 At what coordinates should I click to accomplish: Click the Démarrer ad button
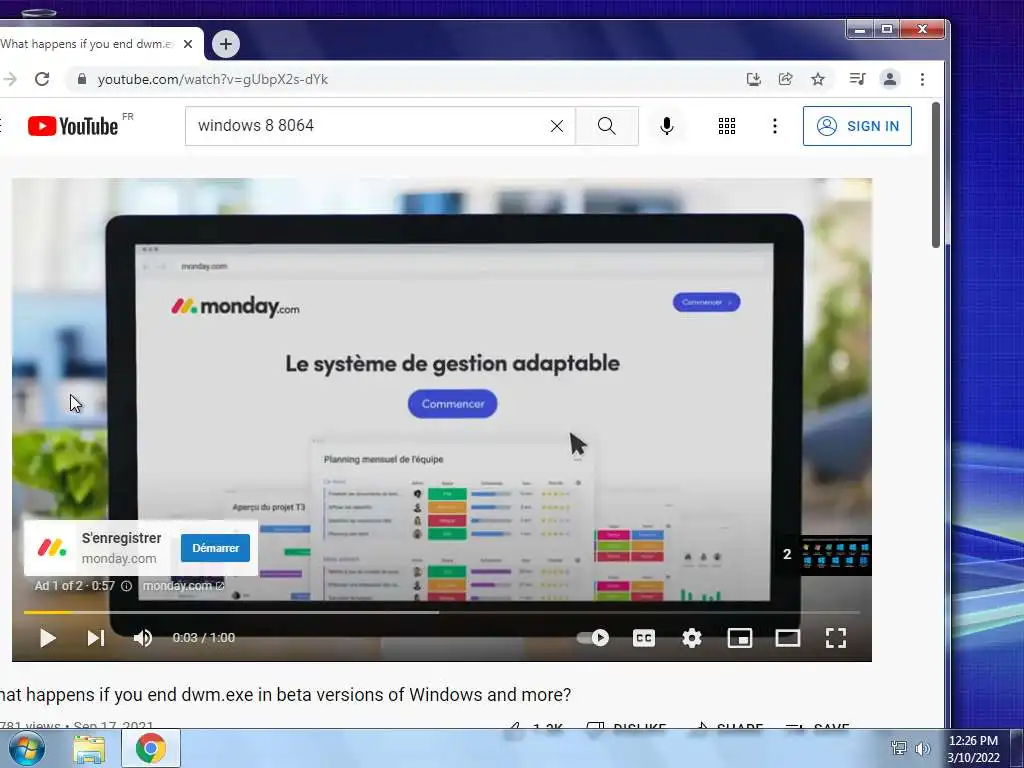click(x=216, y=548)
